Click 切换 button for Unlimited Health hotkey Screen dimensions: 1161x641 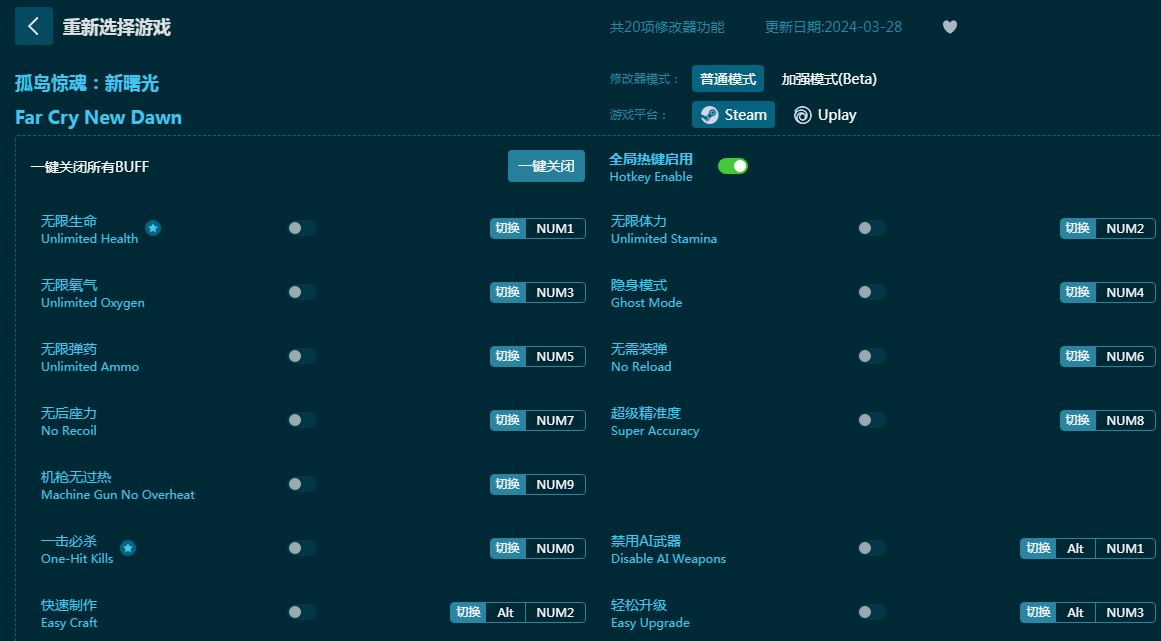[508, 229]
